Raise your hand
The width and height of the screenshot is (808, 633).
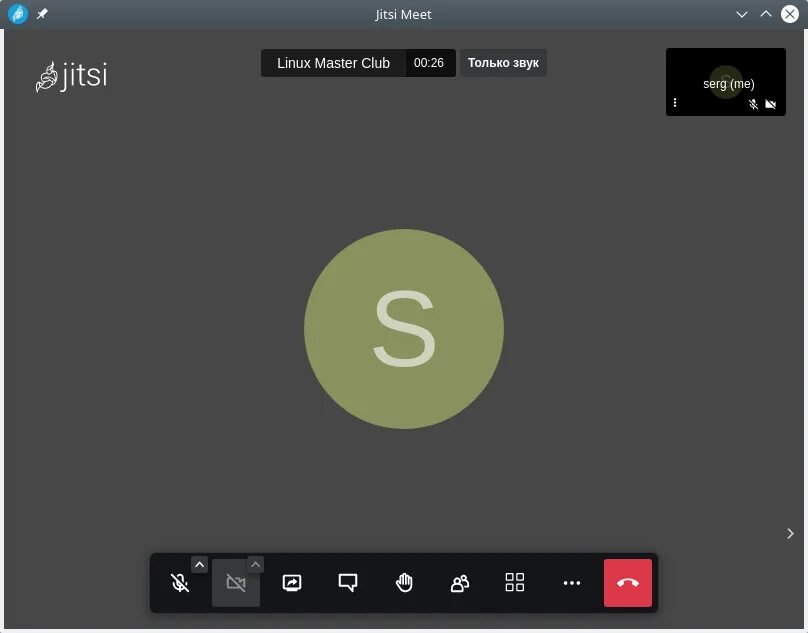[x=404, y=583]
